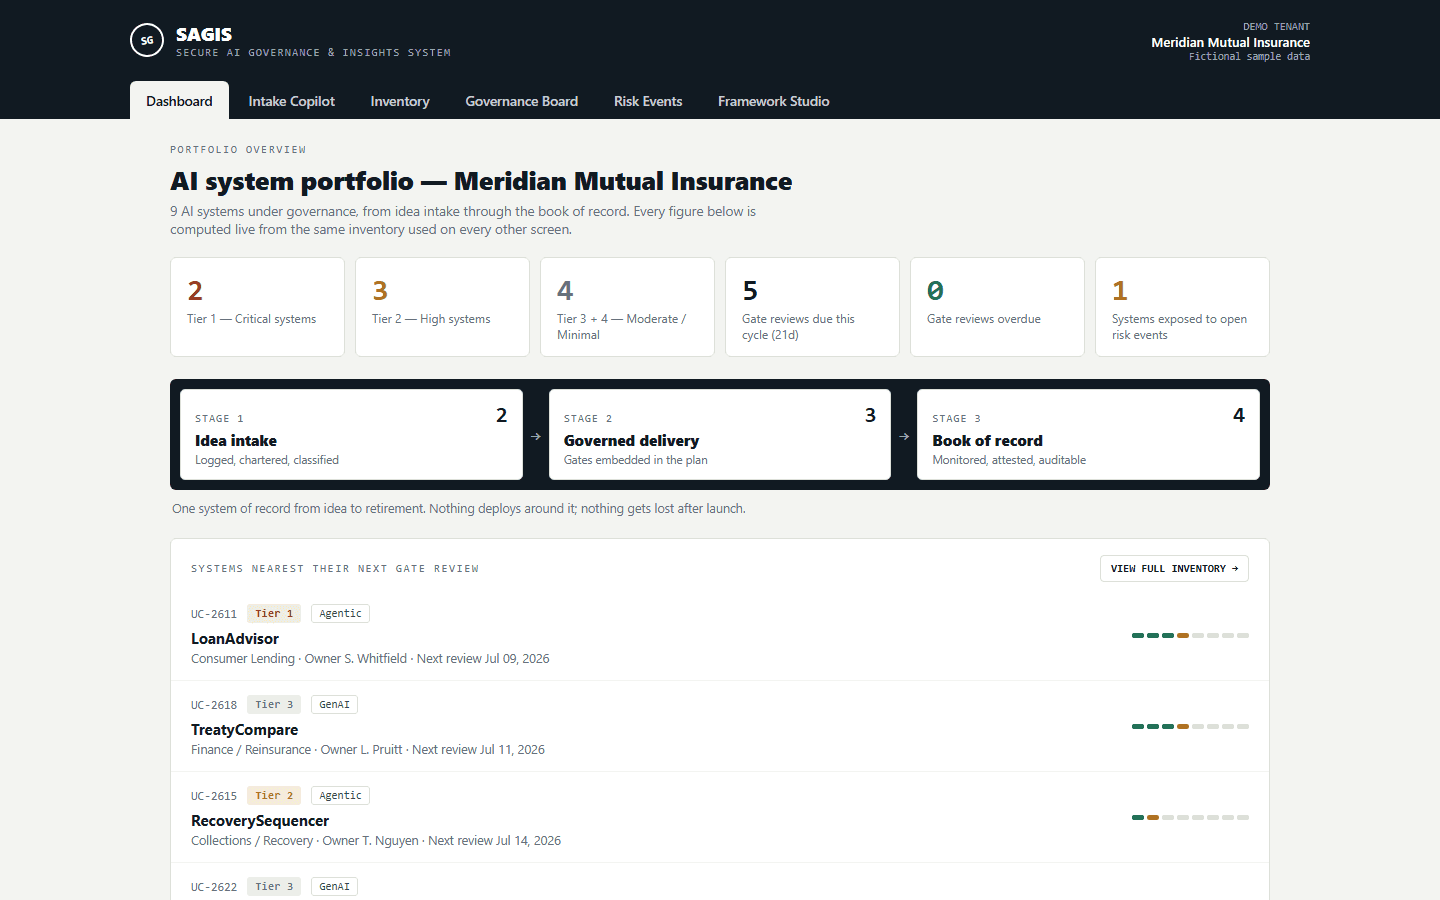Click the Meridian Mutual Insurance tenant name
1440x900 pixels.
[x=1230, y=42]
